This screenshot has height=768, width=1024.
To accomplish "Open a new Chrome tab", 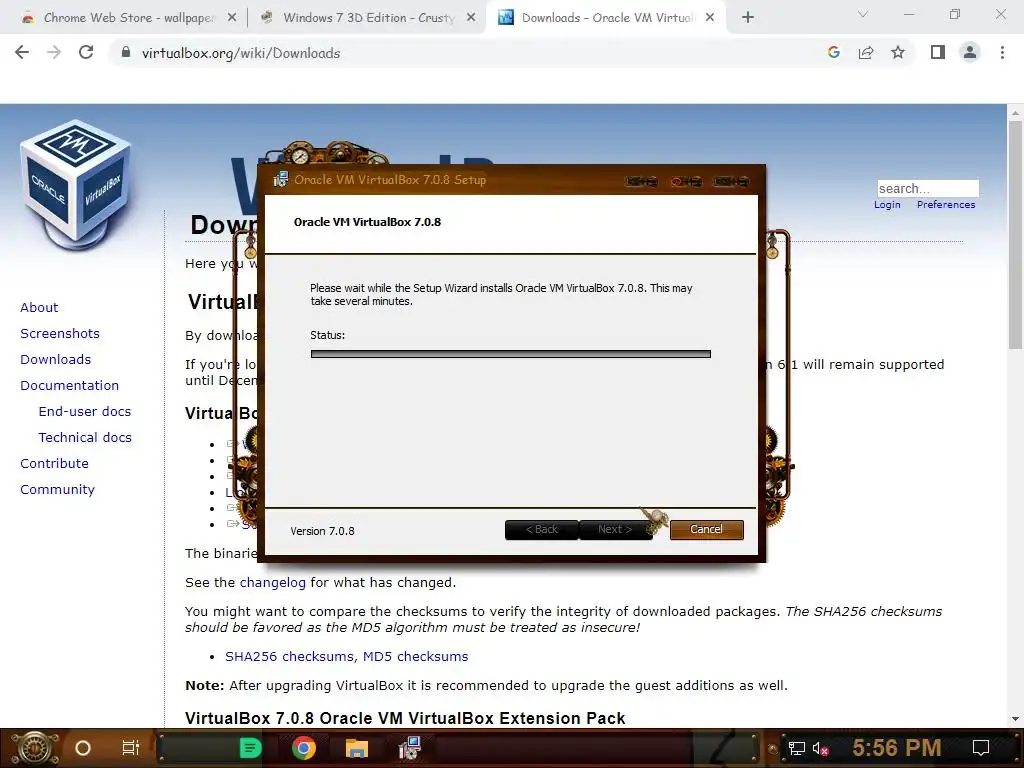I will pyautogui.click(x=748, y=18).
